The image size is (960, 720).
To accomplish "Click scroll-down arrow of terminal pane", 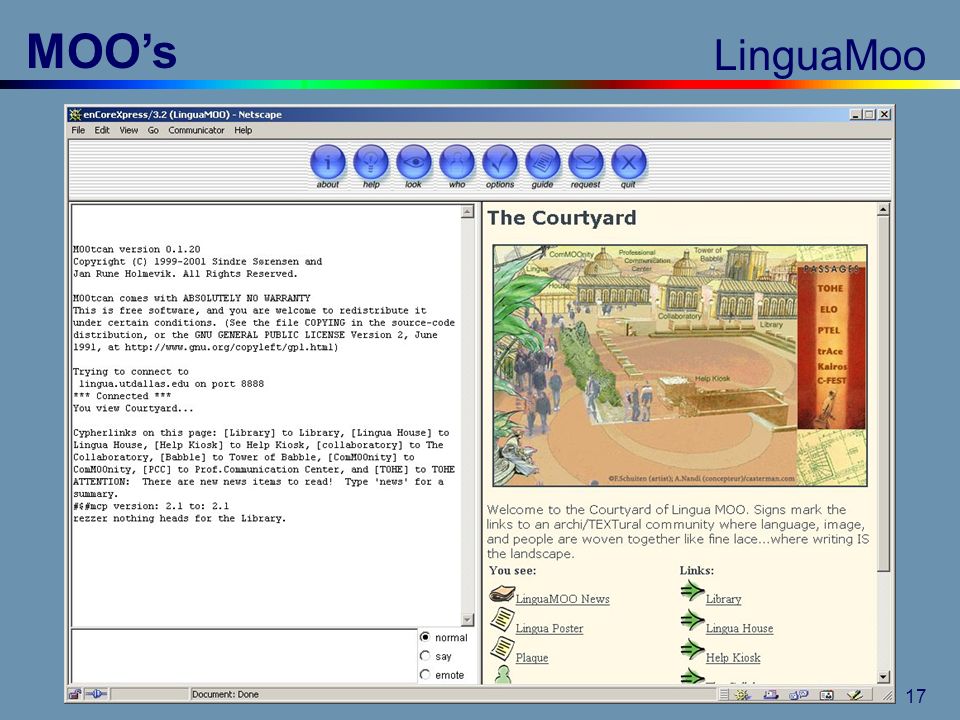I will click(x=468, y=620).
